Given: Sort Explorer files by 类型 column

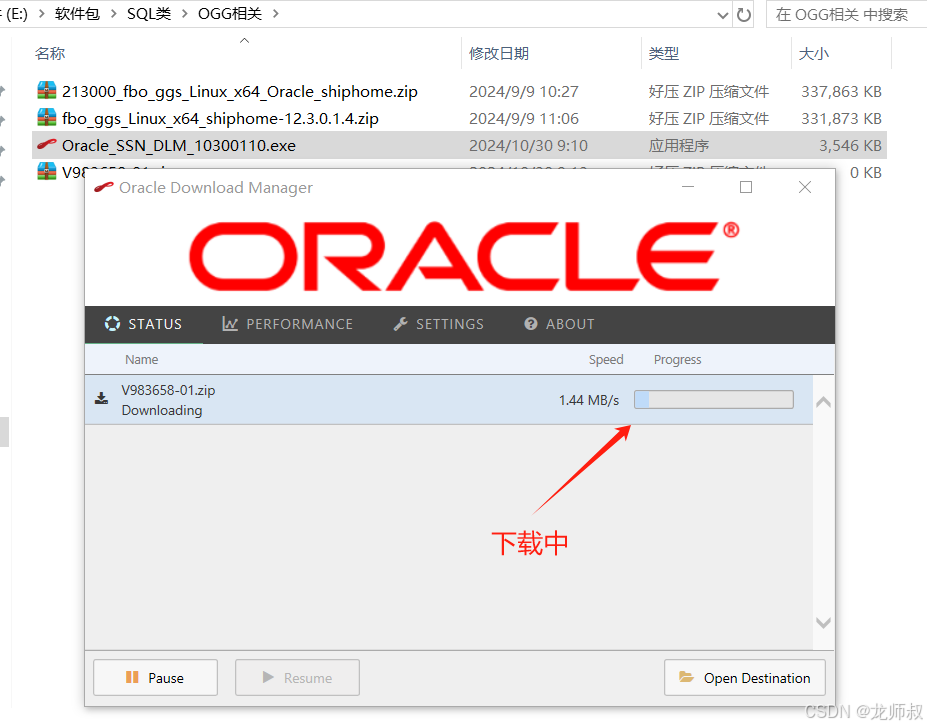Looking at the screenshot, I should coord(663,54).
